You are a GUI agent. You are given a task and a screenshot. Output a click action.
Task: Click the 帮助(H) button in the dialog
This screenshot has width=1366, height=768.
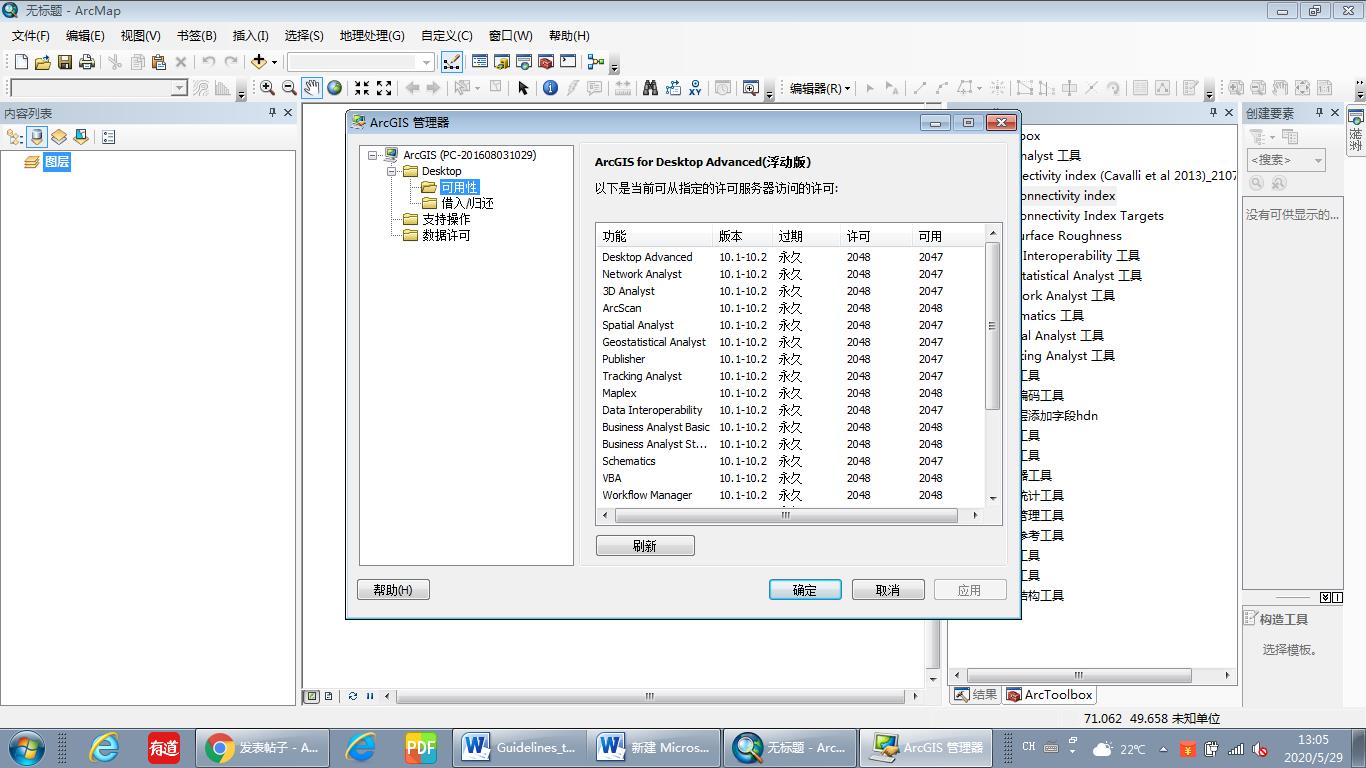[393, 590]
